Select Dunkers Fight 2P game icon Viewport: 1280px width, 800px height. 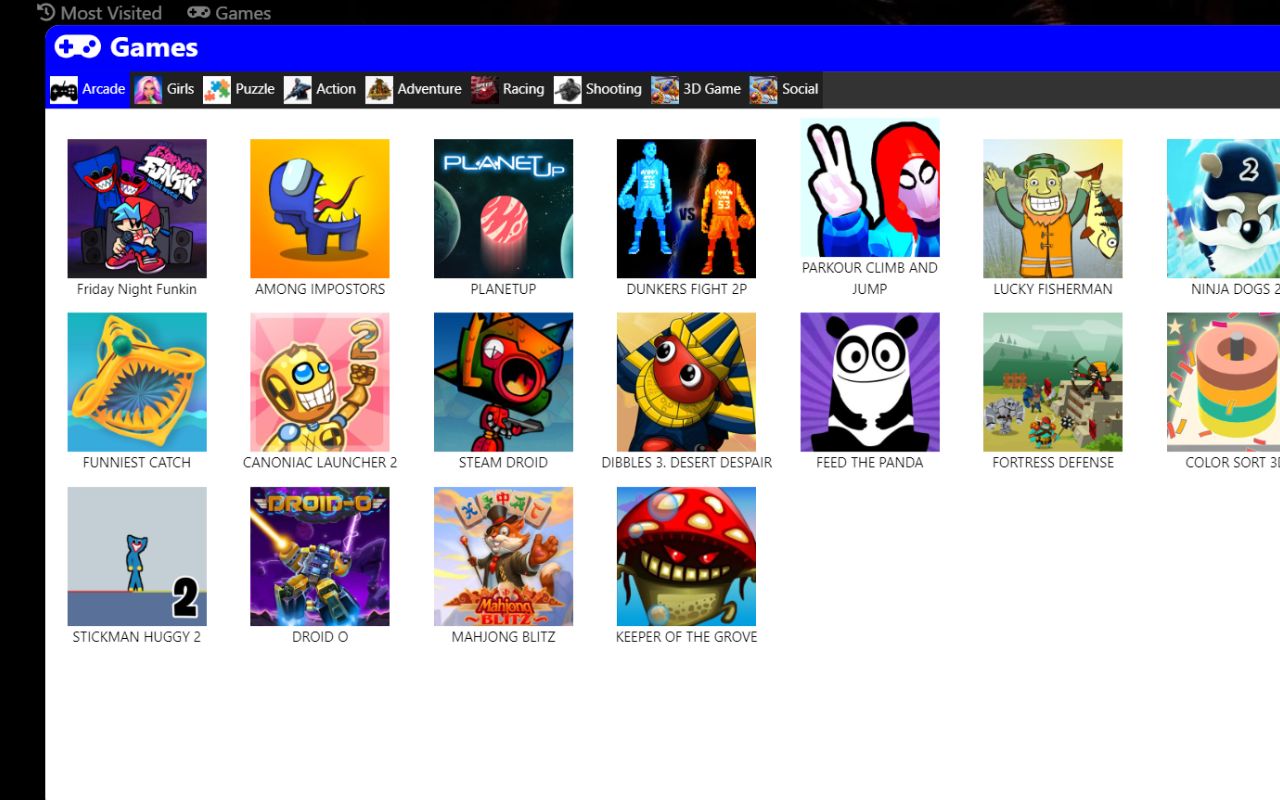tap(686, 208)
